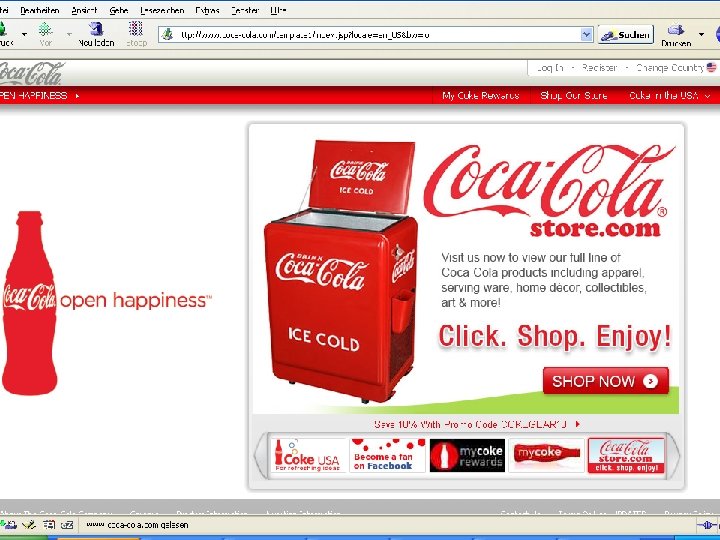The width and height of the screenshot is (720, 540).
Task: Expand the back button history arrow
Action: click(x=24, y=34)
